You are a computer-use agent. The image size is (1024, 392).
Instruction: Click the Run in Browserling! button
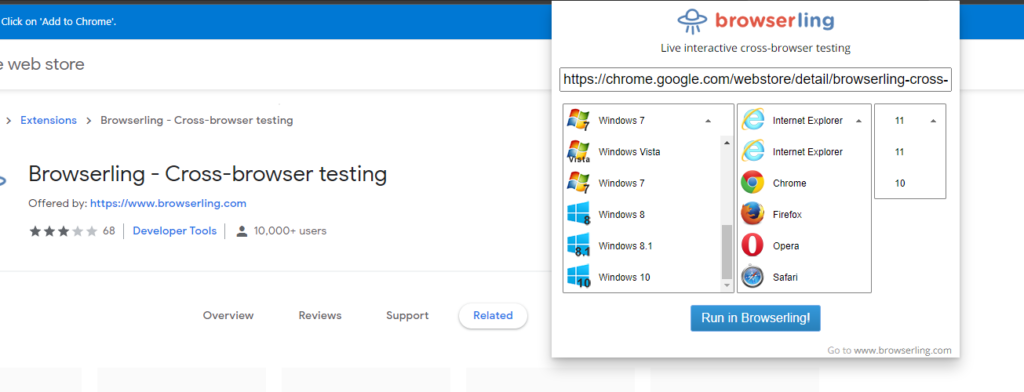pyautogui.click(x=756, y=318)
